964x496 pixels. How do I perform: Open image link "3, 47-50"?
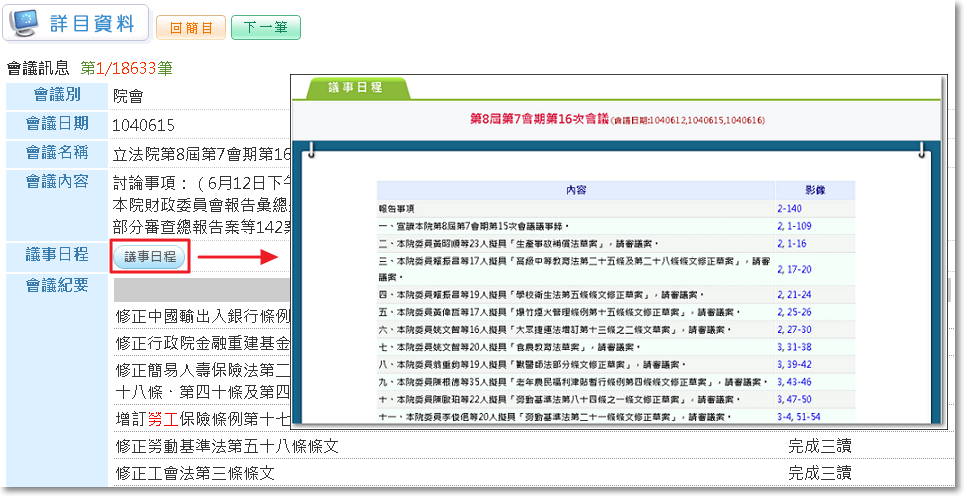point(794,398)
